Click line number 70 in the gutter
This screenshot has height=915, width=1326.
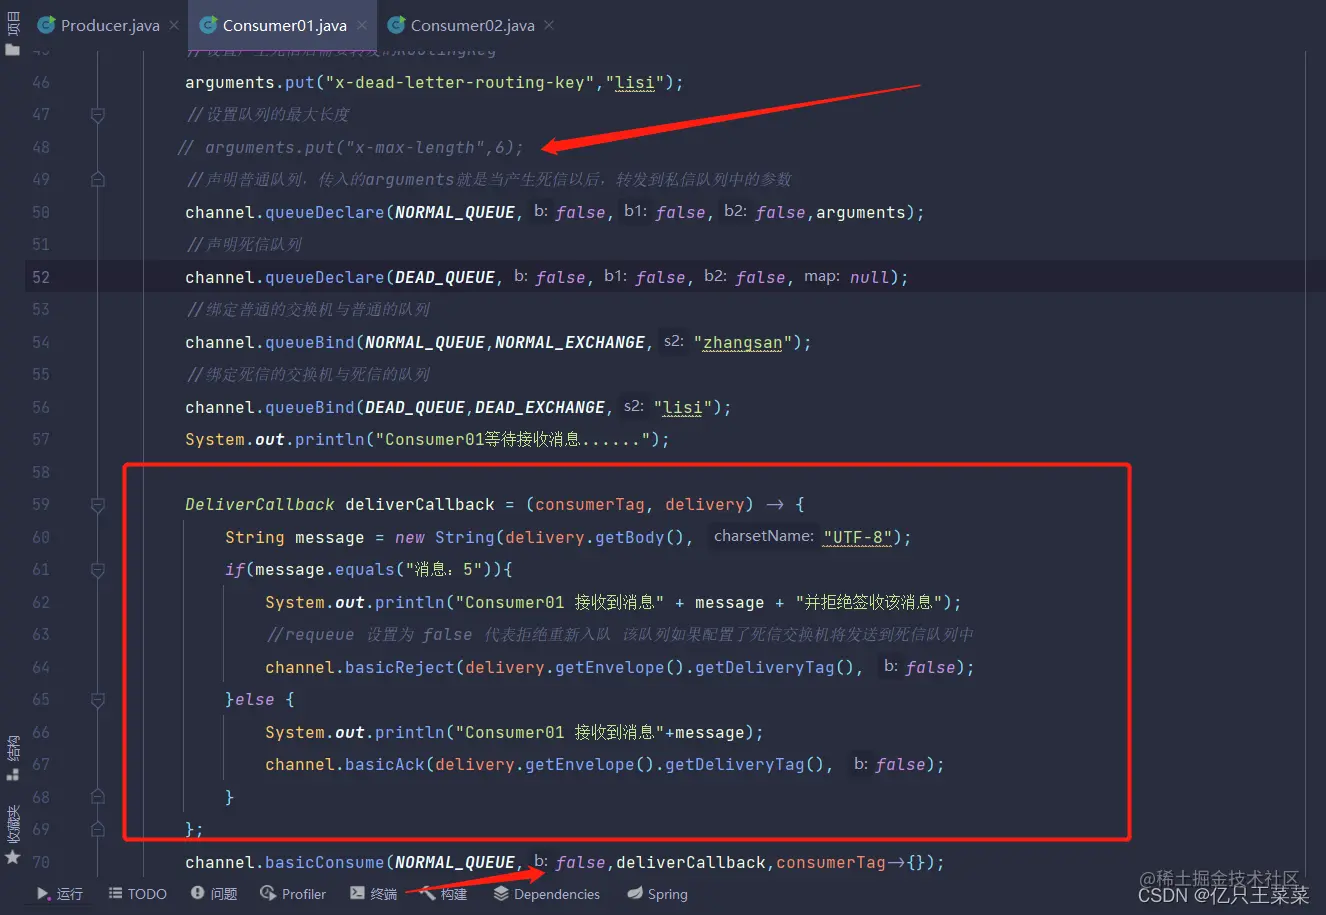coord(41,862)
